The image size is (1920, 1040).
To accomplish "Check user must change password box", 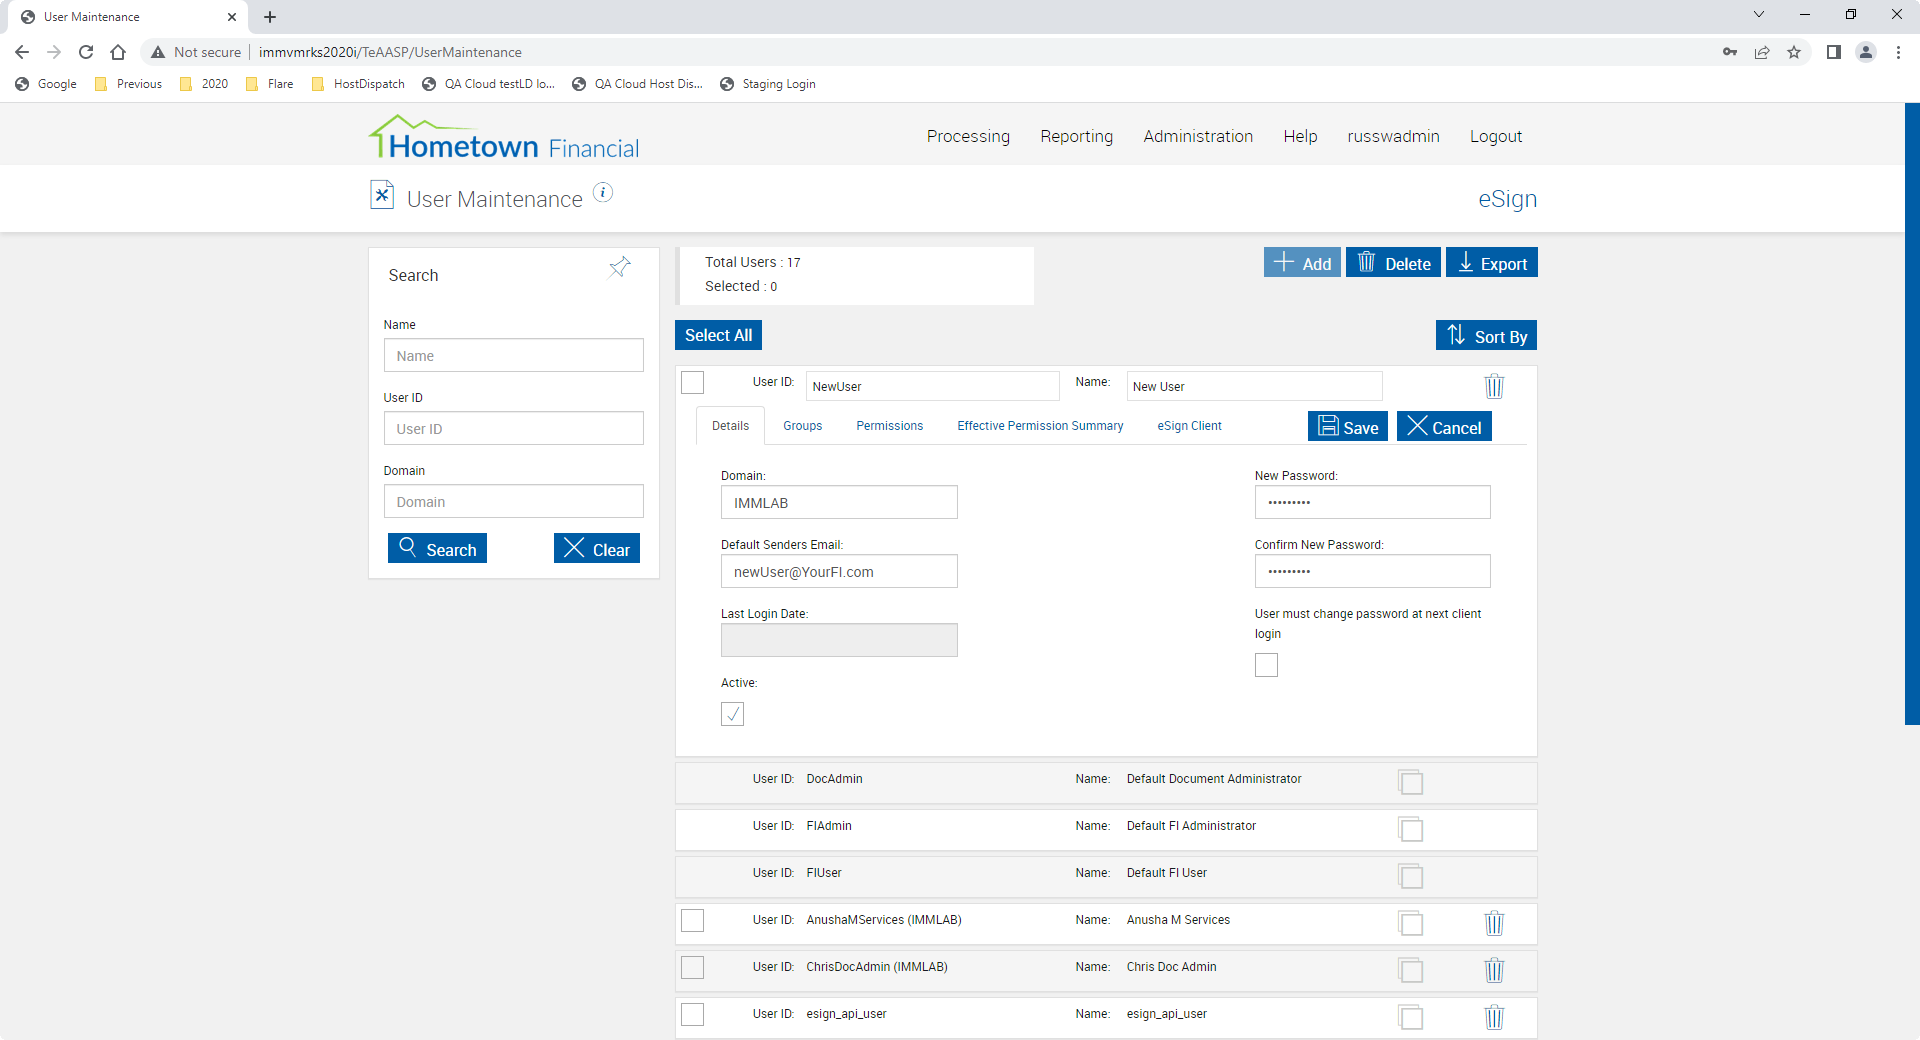I will pyautogui.click(x=1266, y=665).
